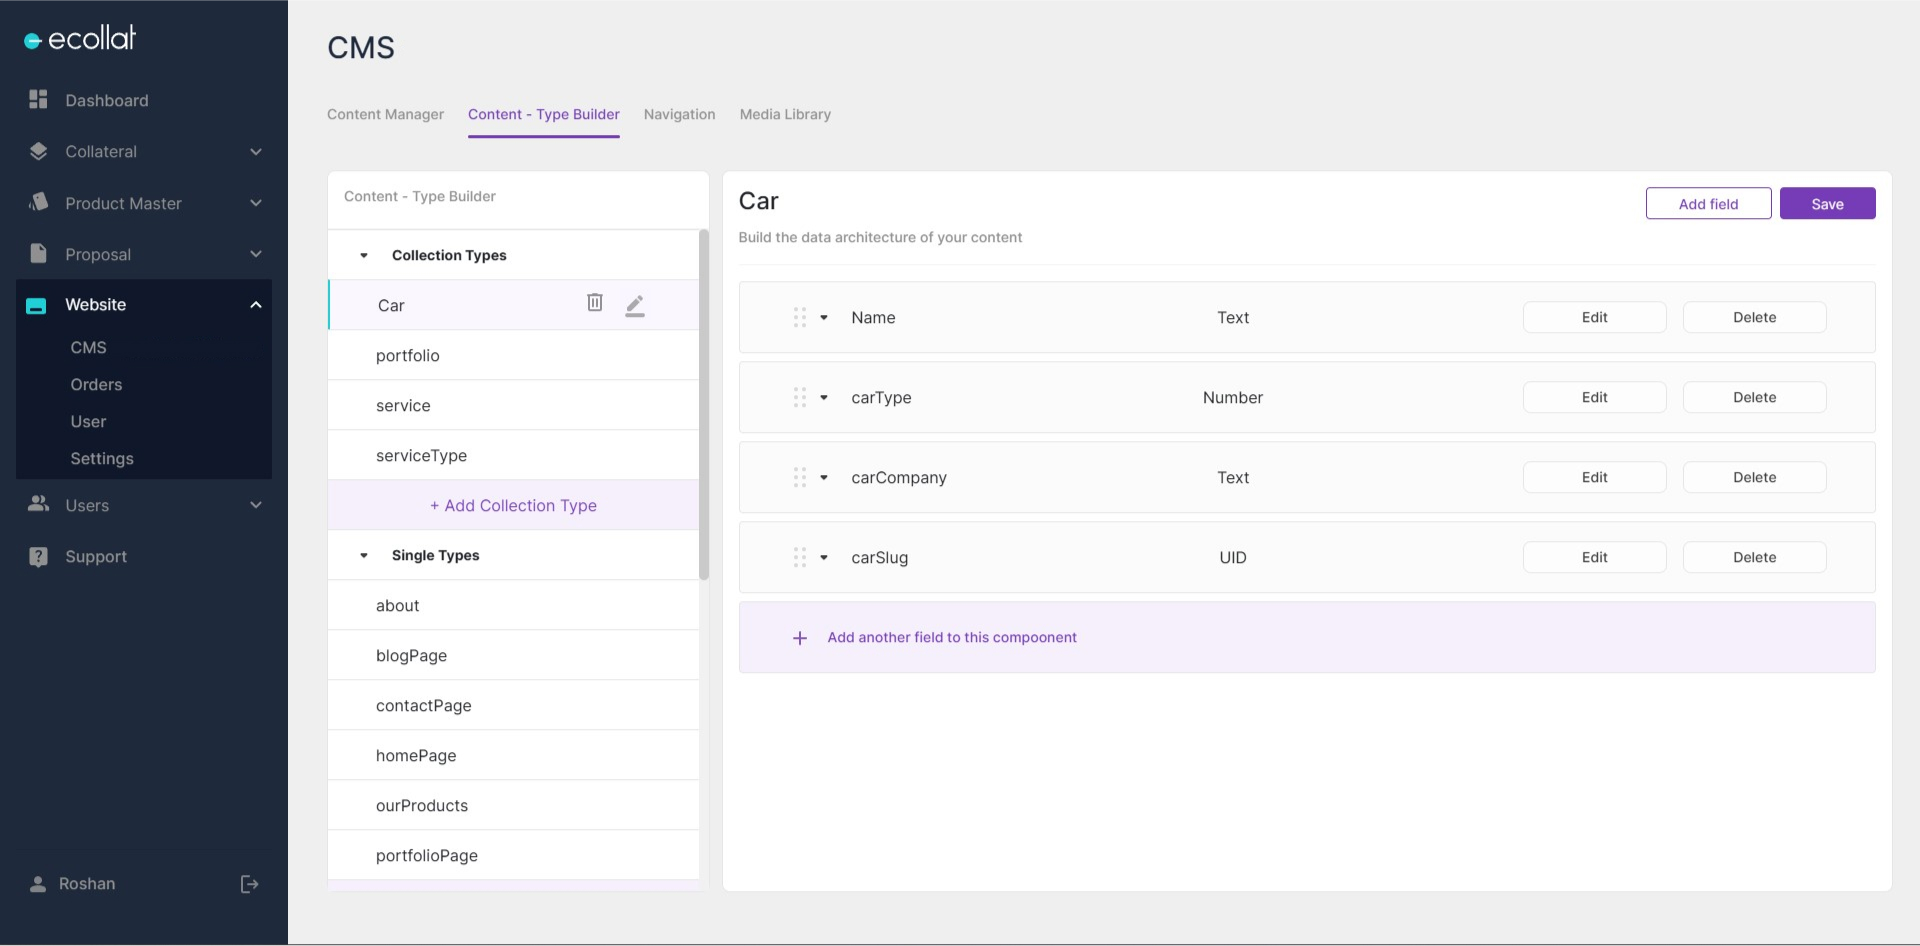The image size is (1920, 946).
Task: Open the Content Manager tab
Action: [385, 115]
